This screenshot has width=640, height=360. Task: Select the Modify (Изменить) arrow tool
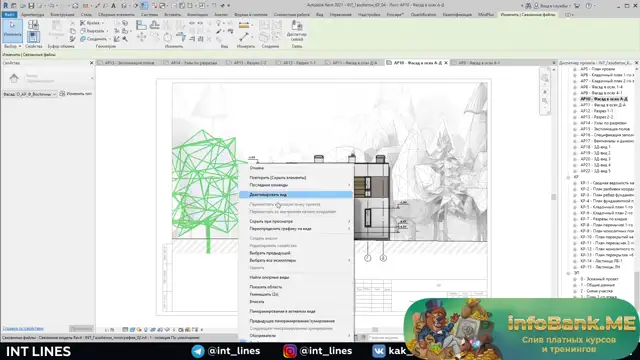pyautogui.click(x=12, y=30)
